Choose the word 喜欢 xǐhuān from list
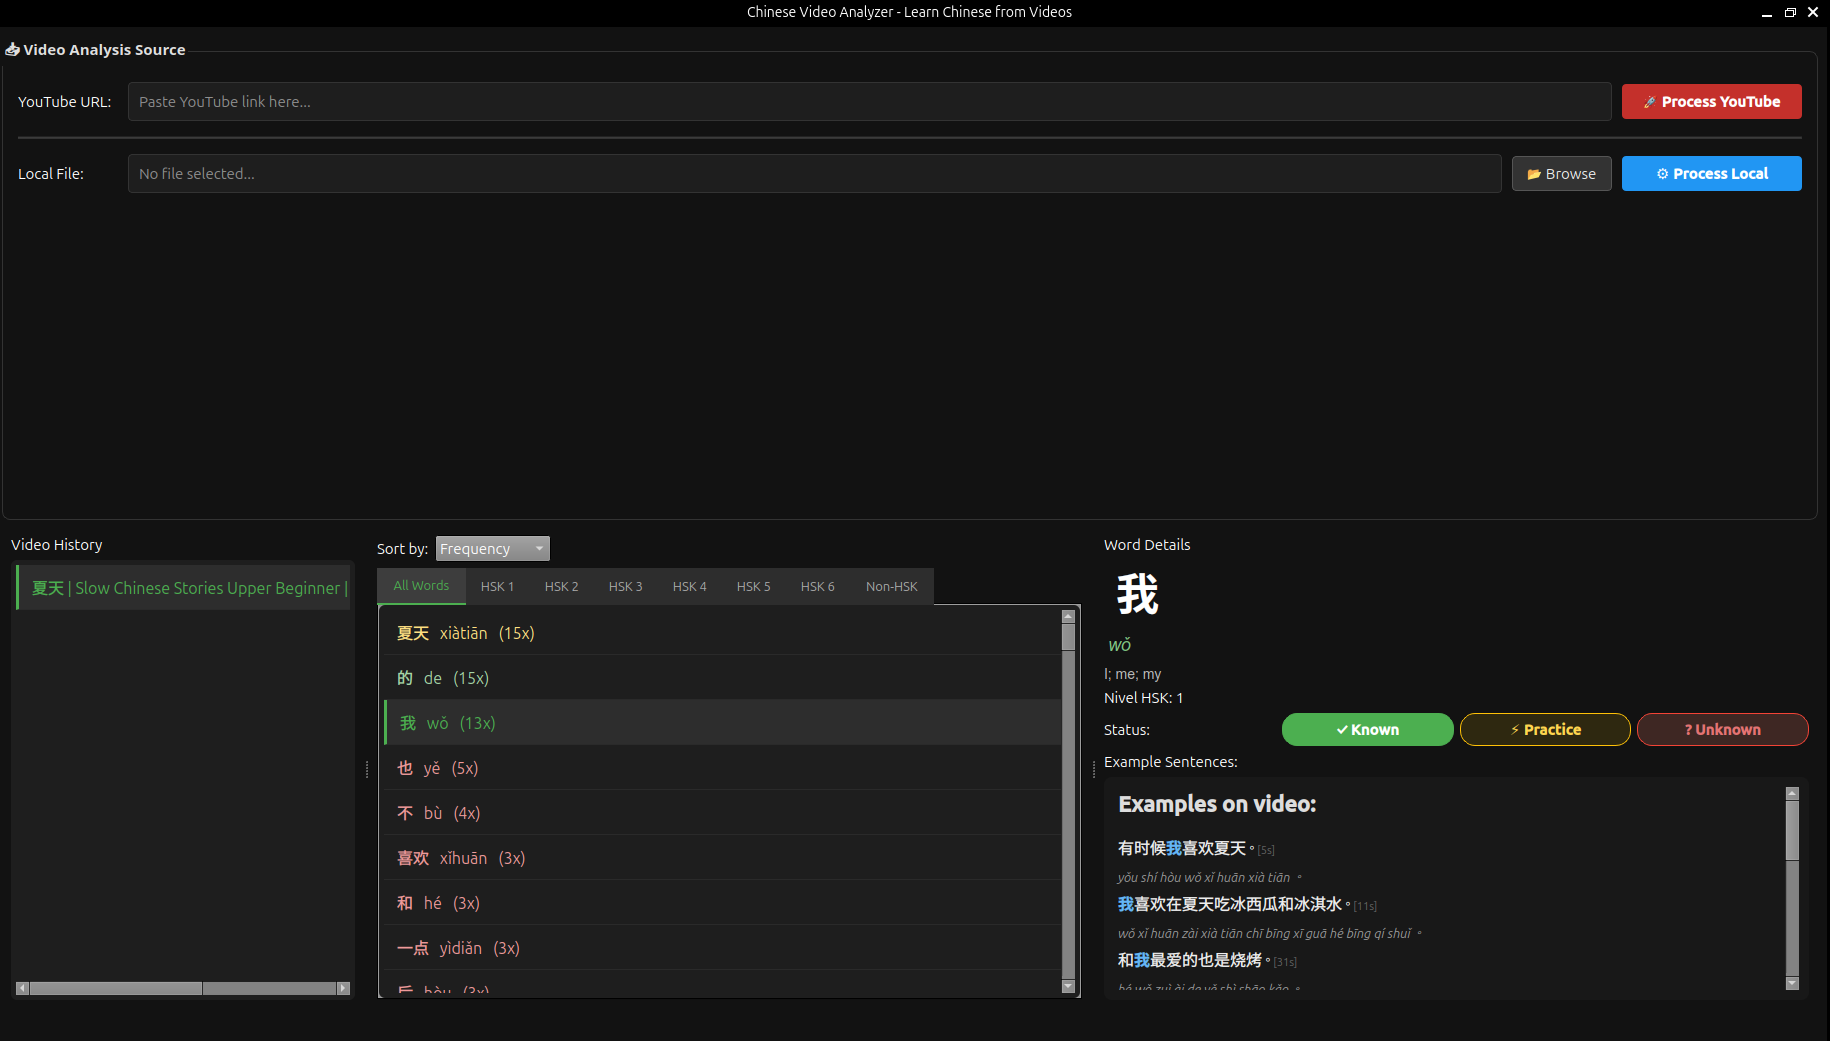 click(461, 858)
